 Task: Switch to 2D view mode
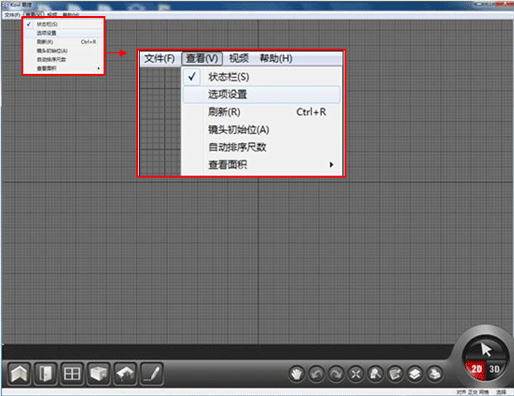click(476, 369)
